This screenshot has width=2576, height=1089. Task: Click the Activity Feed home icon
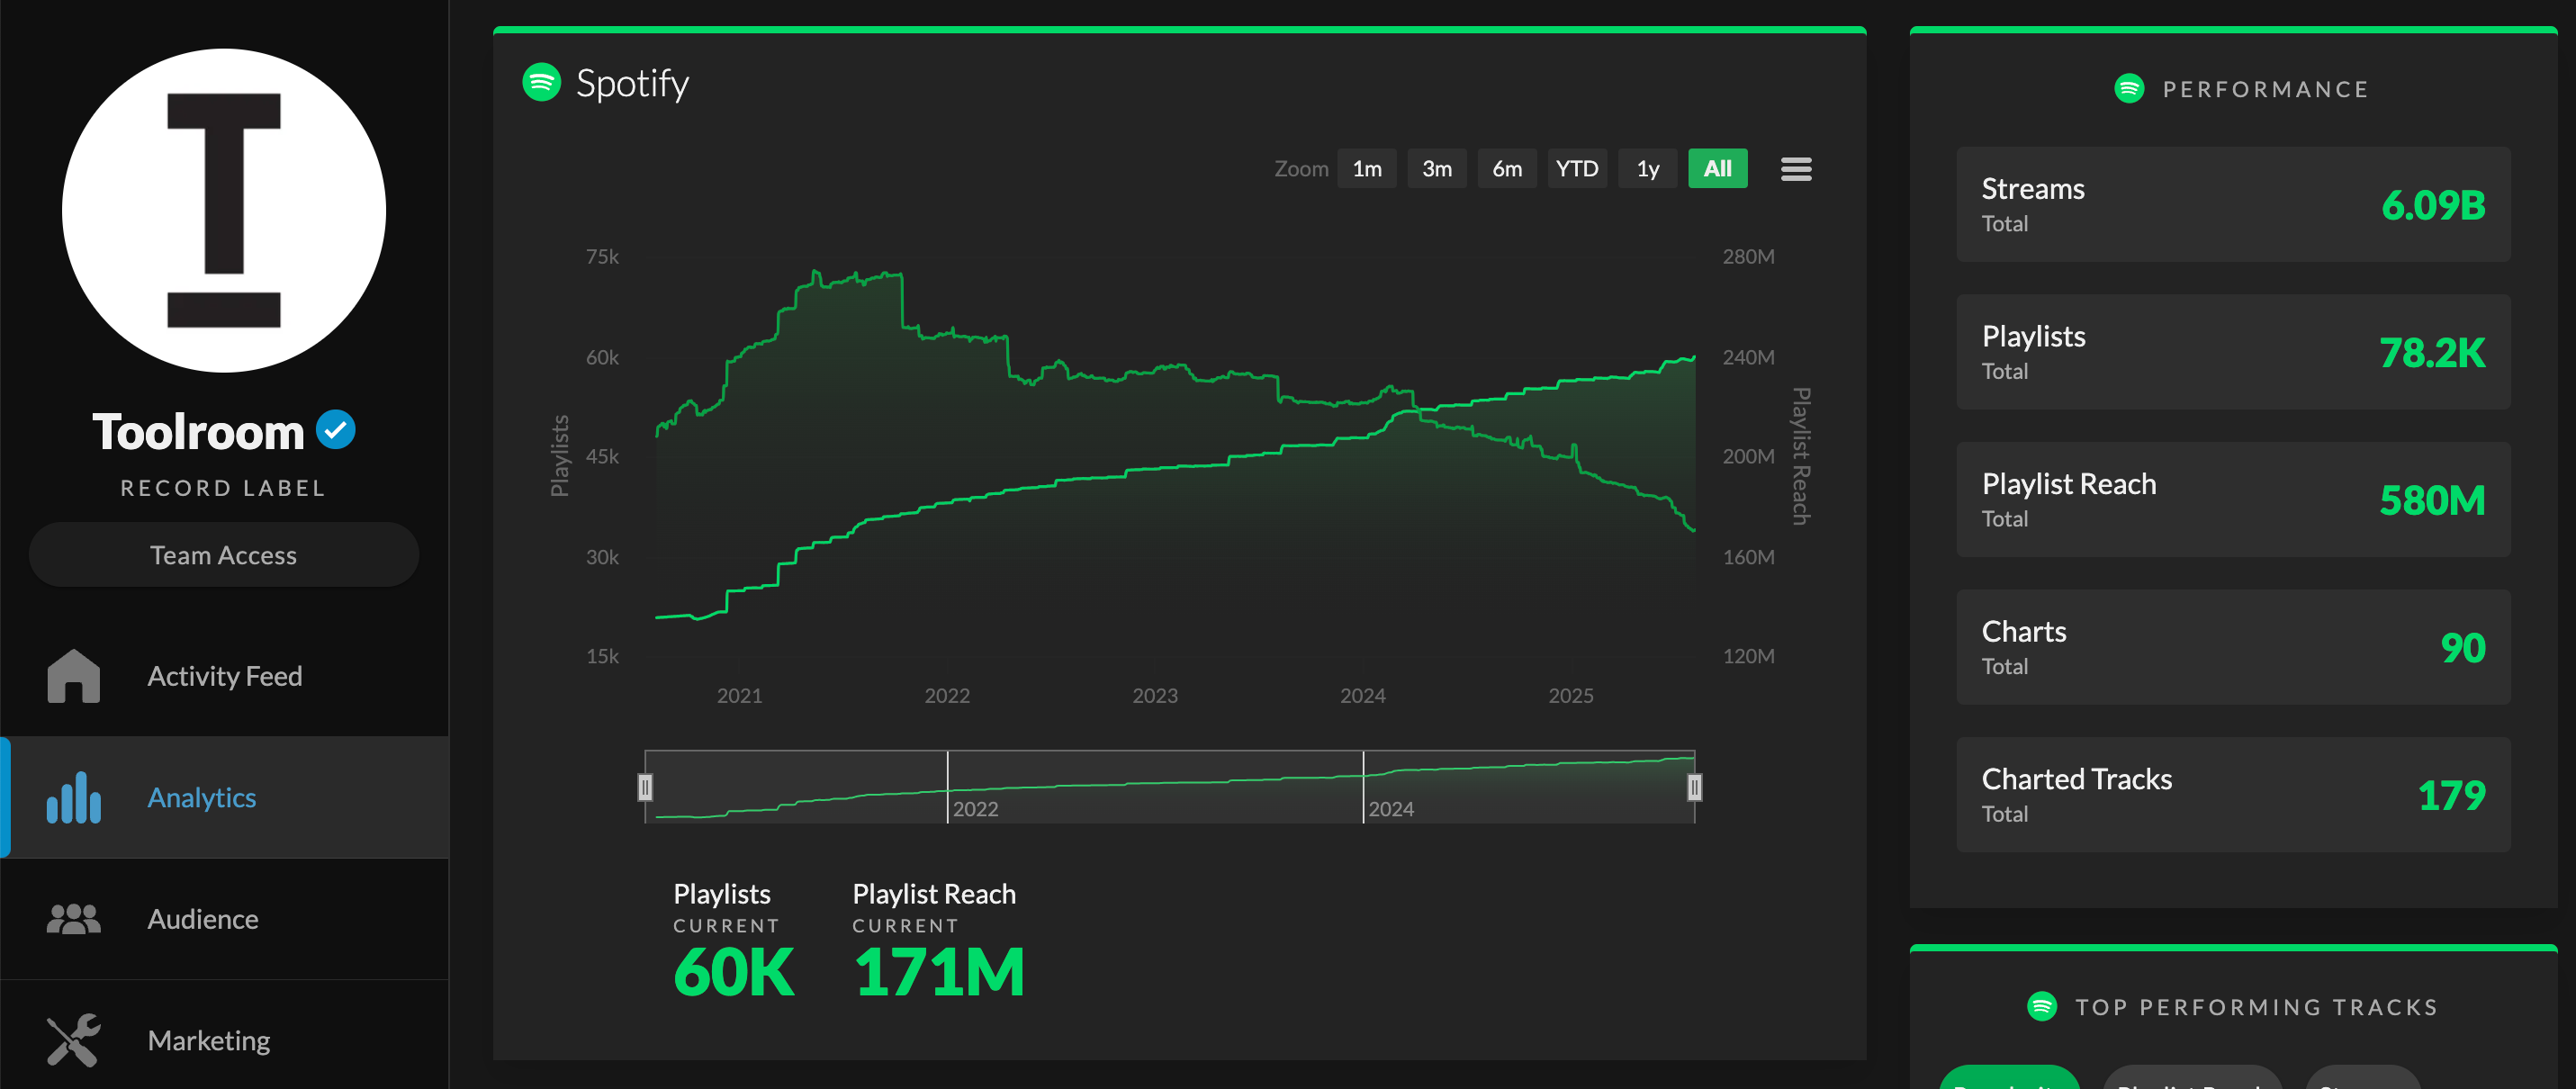[x=72, y=676]
